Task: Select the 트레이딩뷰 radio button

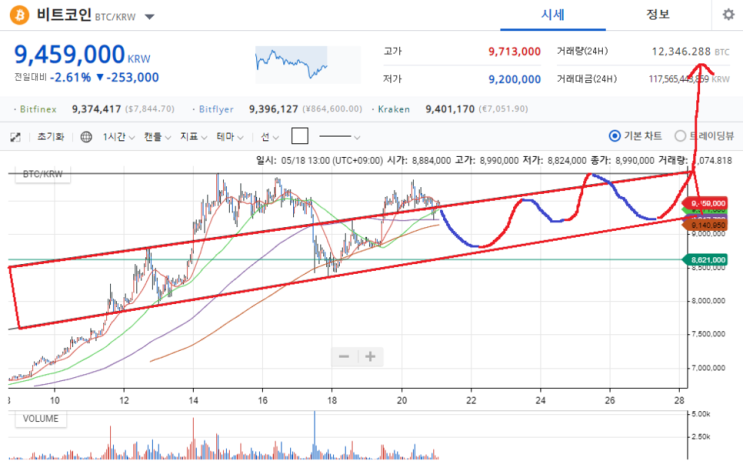Action: point(680,136)
